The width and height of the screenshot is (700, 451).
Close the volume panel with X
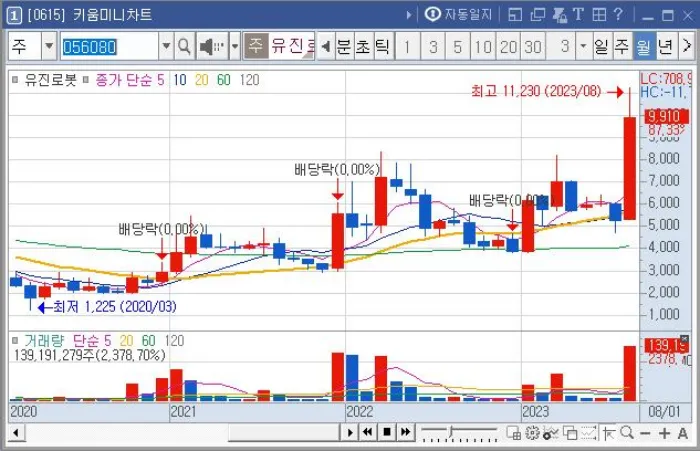tap(684, 339)
